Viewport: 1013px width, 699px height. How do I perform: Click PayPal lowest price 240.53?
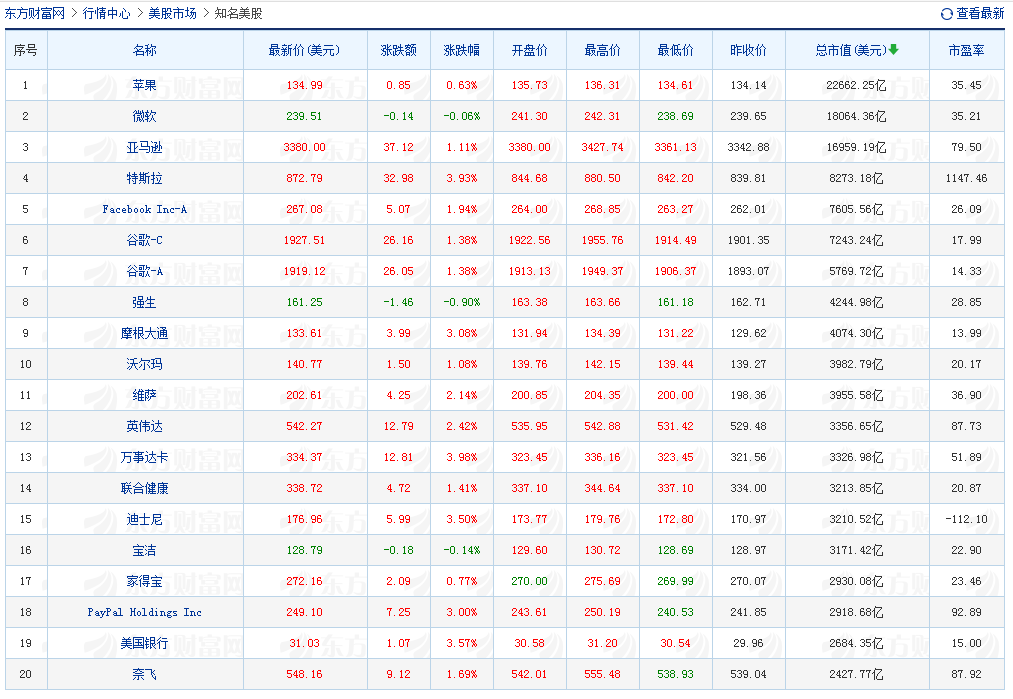(x=676, y=612)
